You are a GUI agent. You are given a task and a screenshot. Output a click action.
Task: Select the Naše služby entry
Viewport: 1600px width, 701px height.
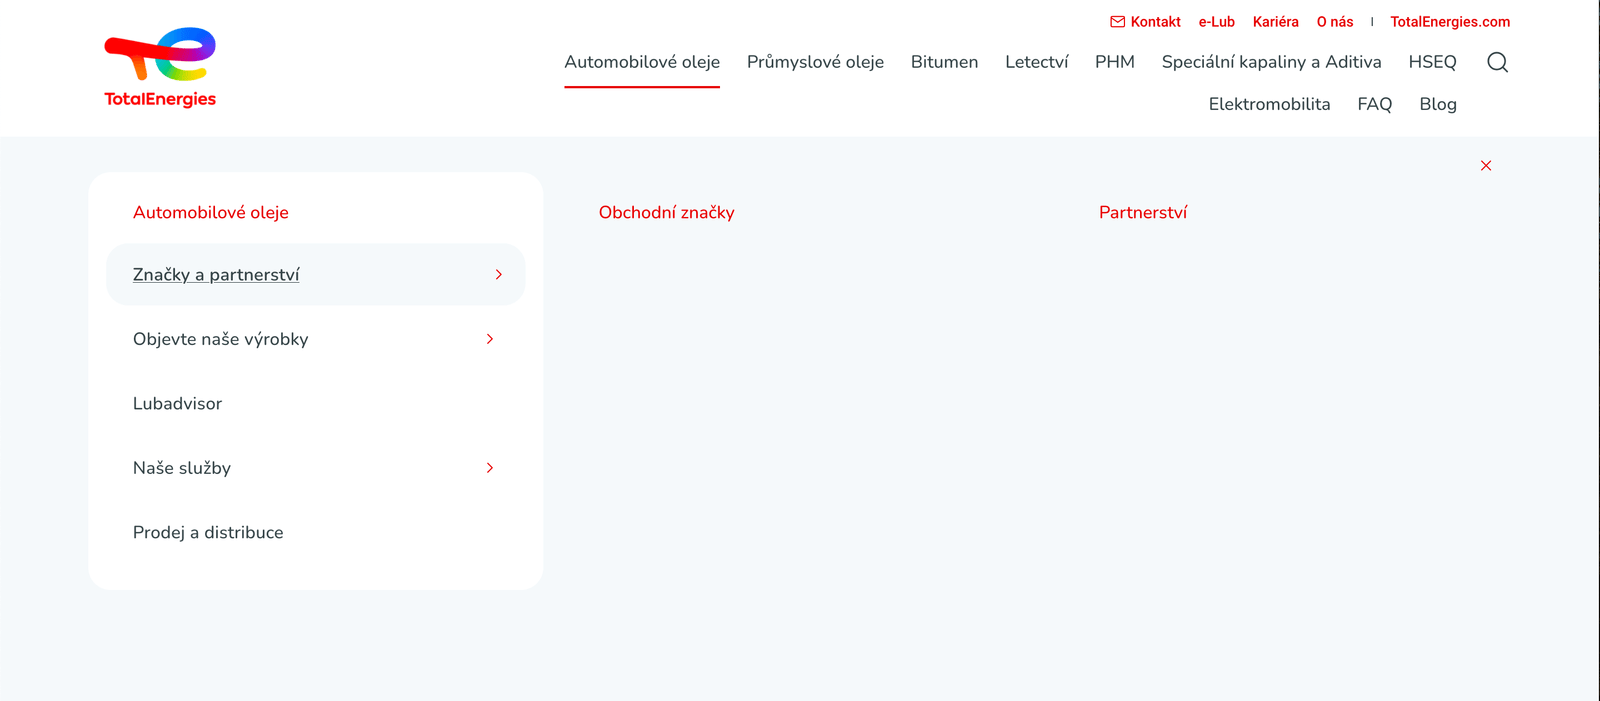[182, 468]
